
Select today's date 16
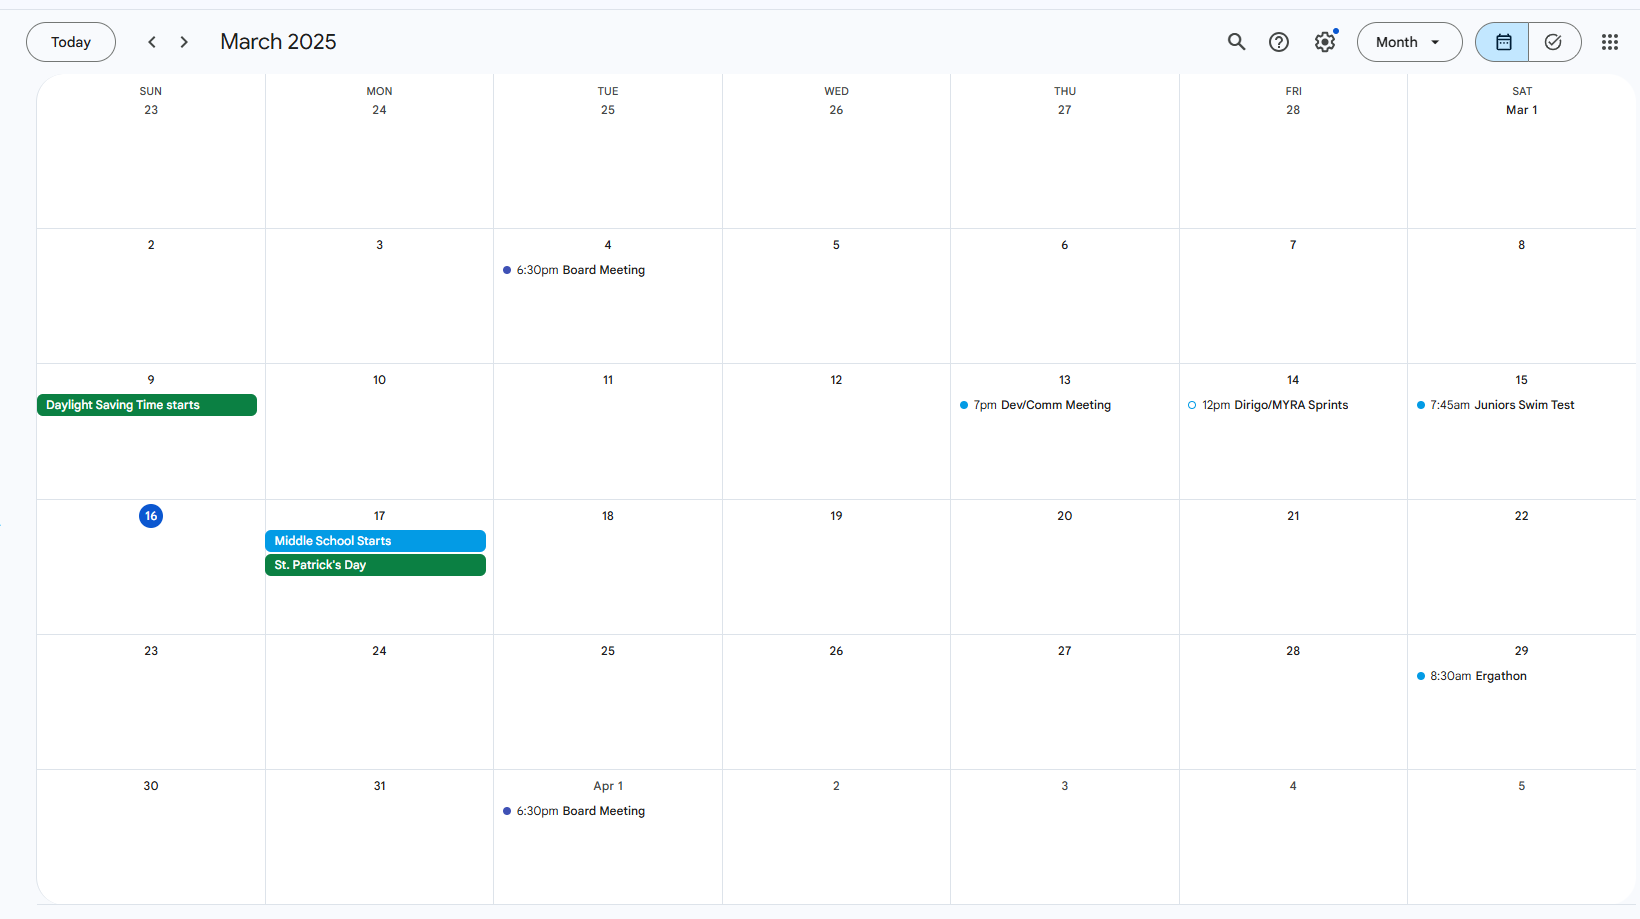(x=151, y=516)
